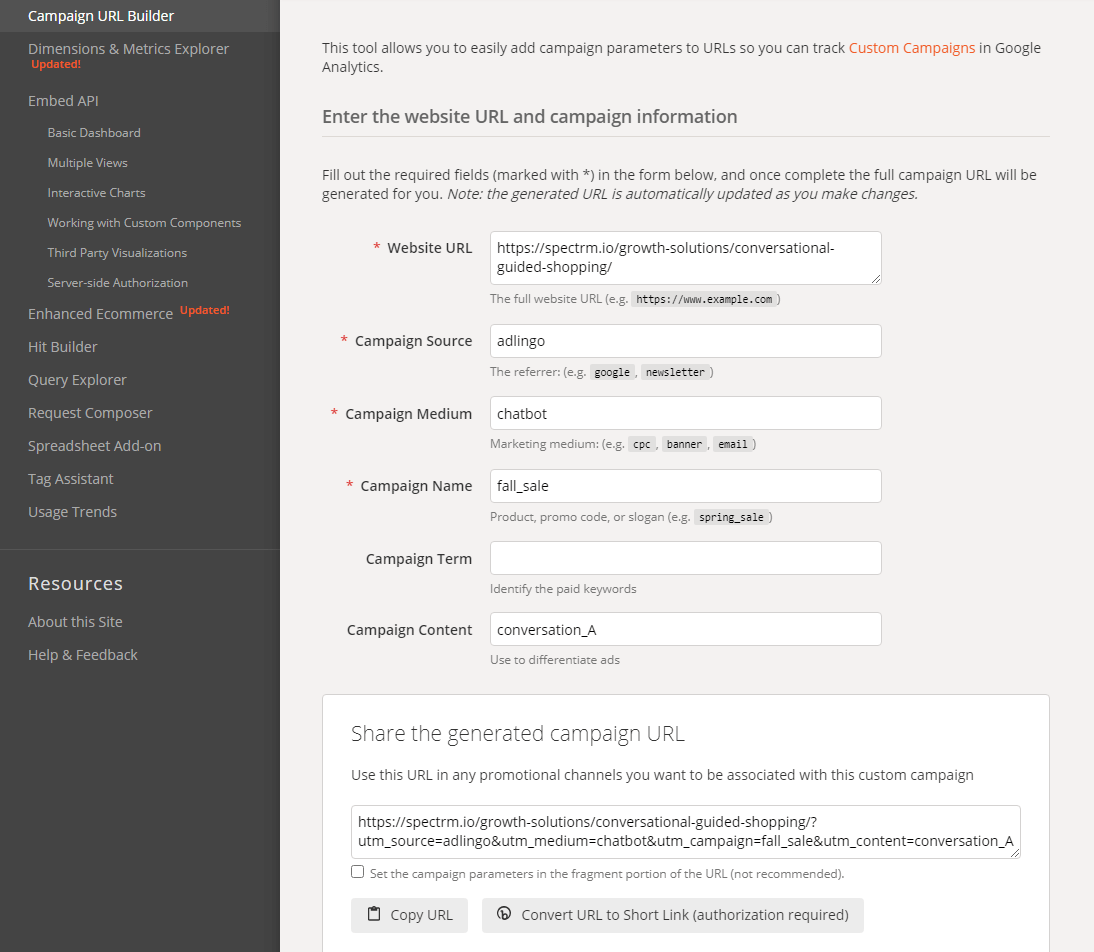Viewport: 1094px width, 952px height.
Task: Open Help & Feedback
Action: [x=83, y=655]
